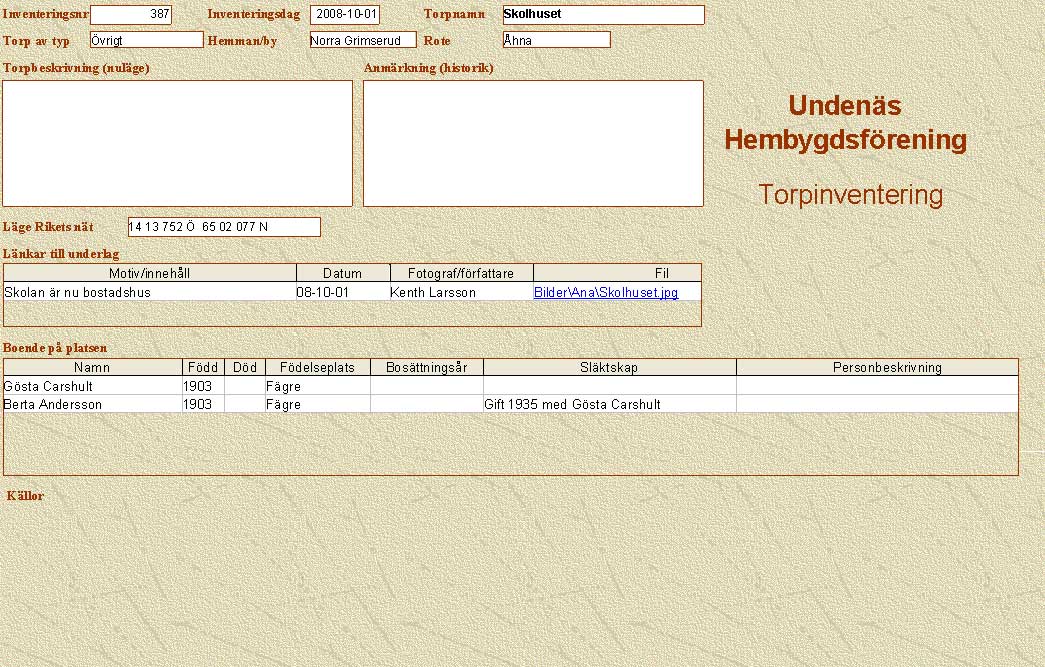
Task: Select the Inventeringsdag date field
Action: pyautogui.click(x=345, y=15)
